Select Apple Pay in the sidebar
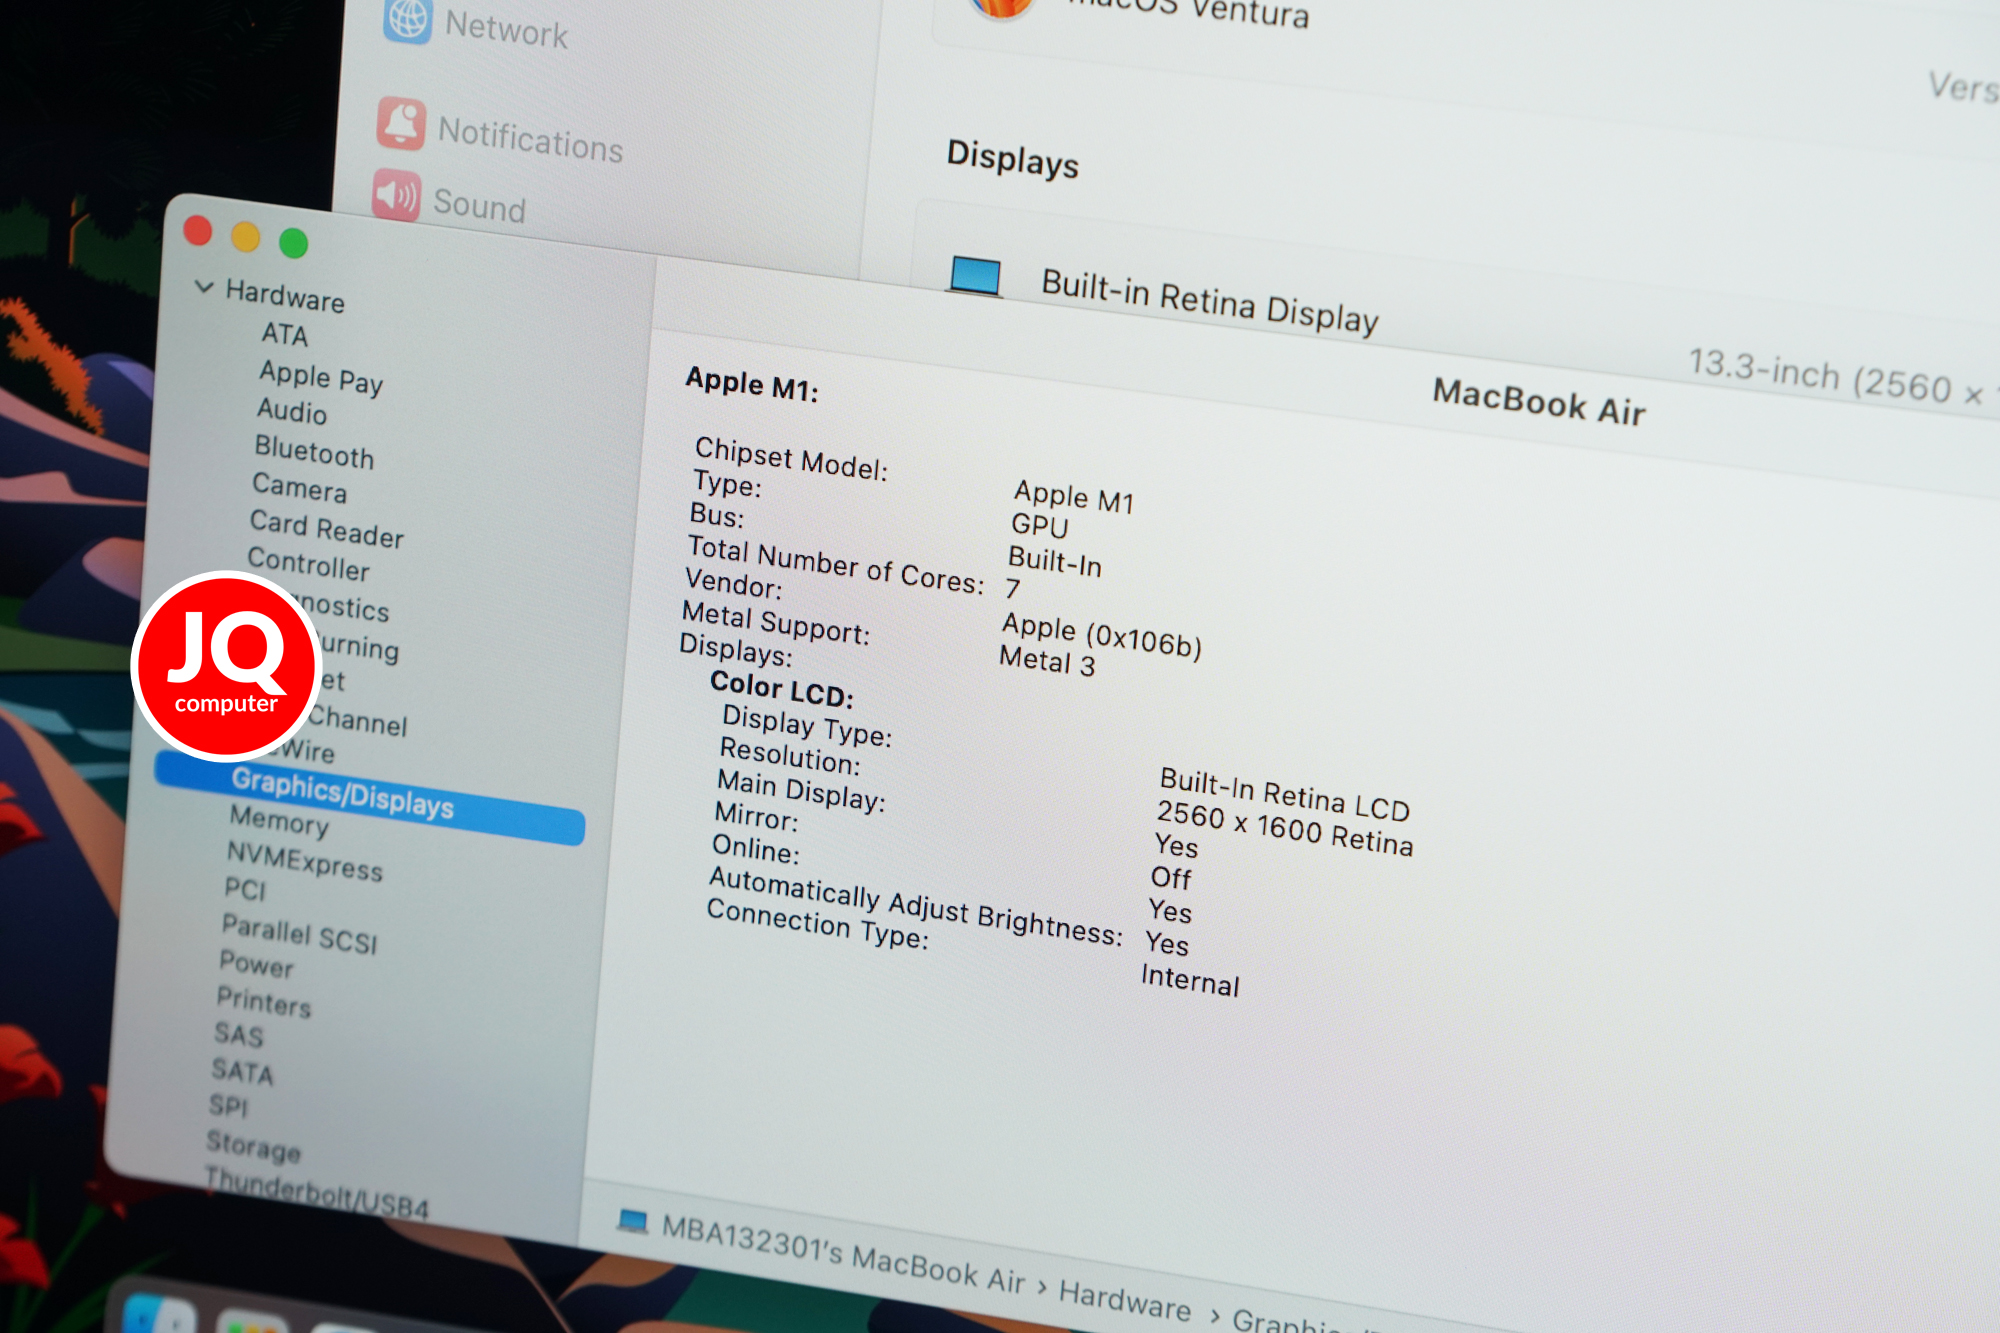Image resolution: width=2000 pixels, height=1333 pixels. 321,377
